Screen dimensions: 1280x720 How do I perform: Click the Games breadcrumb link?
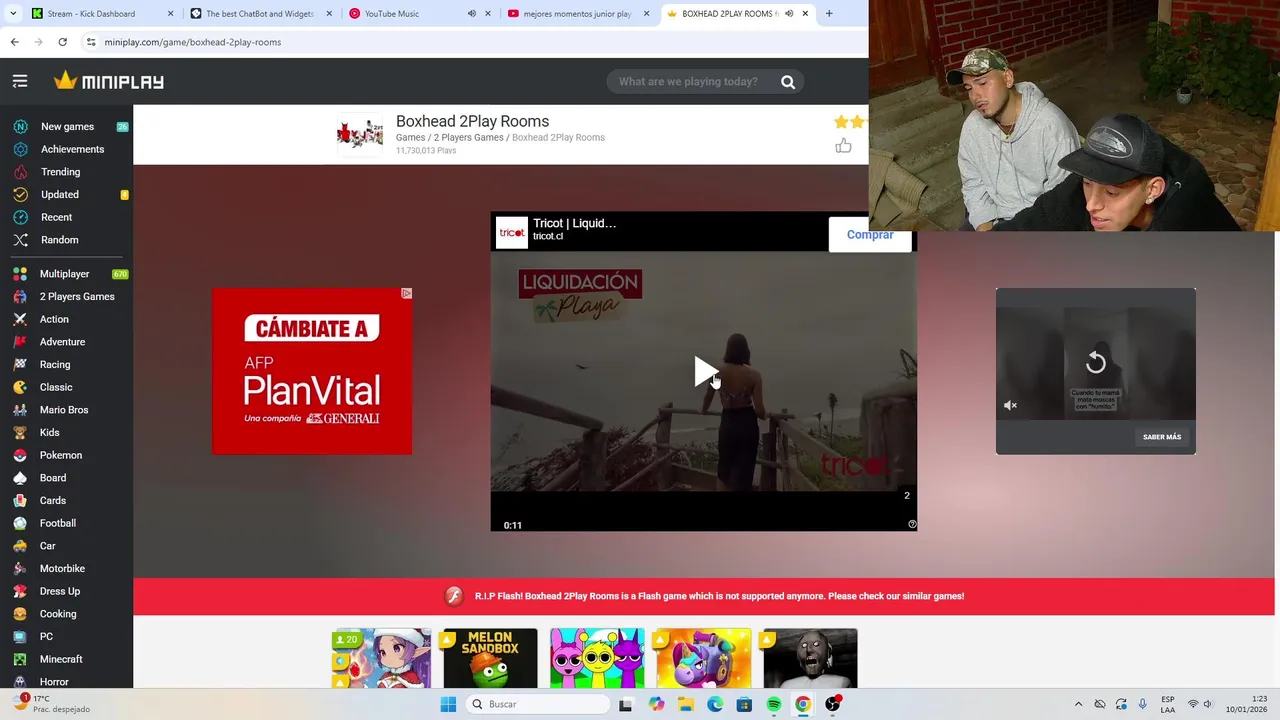tap(410, 138)
